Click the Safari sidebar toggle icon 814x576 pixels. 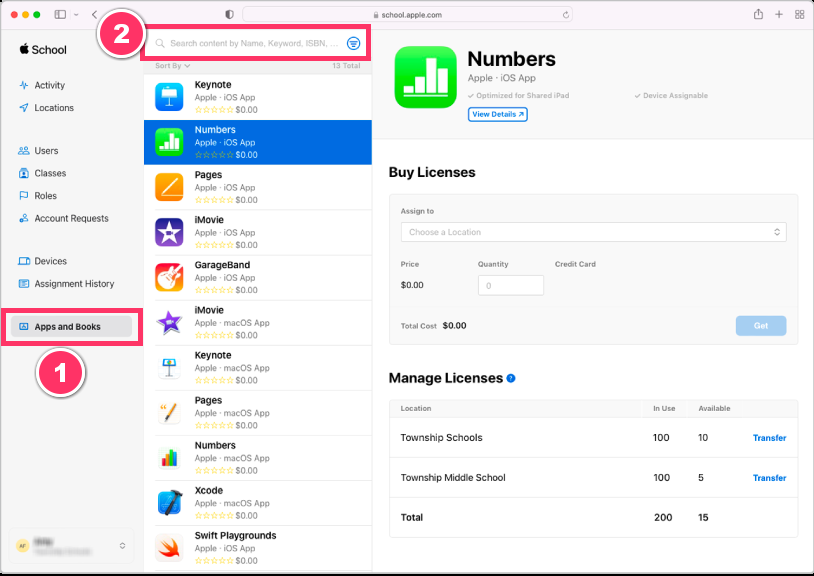(x=60, y=15)
